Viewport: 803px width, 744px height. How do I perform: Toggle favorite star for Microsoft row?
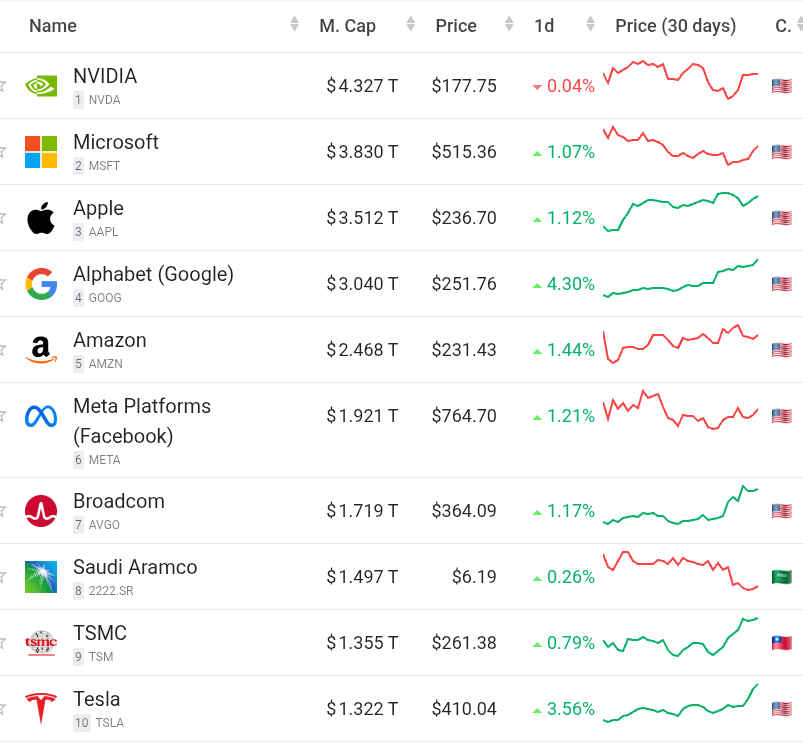3,152
